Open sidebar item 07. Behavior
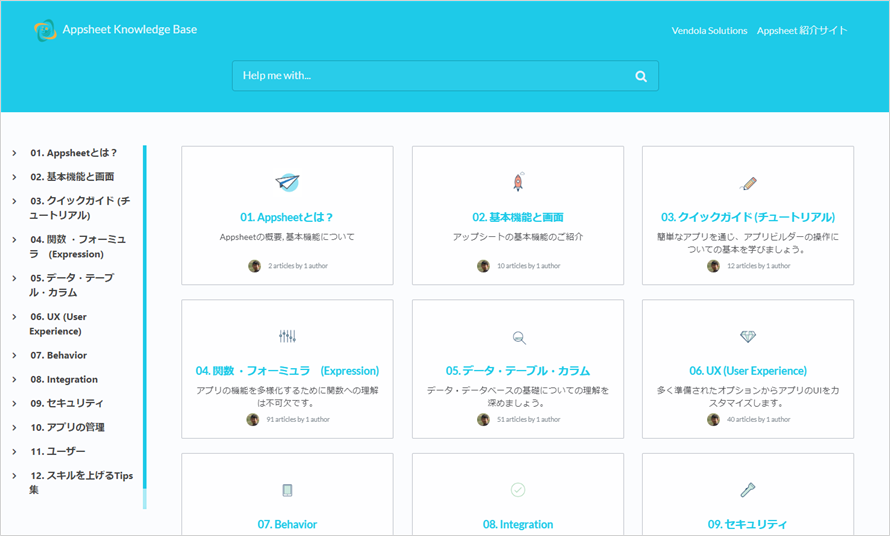890x536 pixels. [58, 355]
